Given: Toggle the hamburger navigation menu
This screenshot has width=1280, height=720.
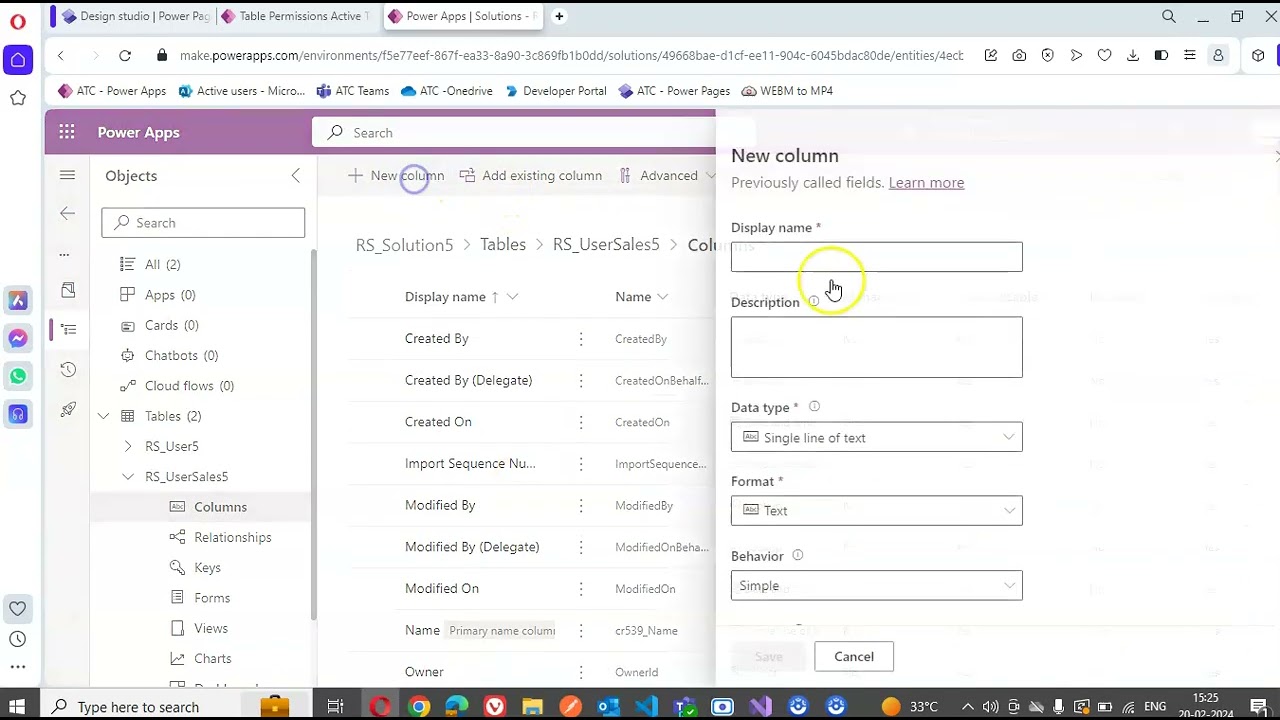Looking at the screenshot, I should coord(67,175).
